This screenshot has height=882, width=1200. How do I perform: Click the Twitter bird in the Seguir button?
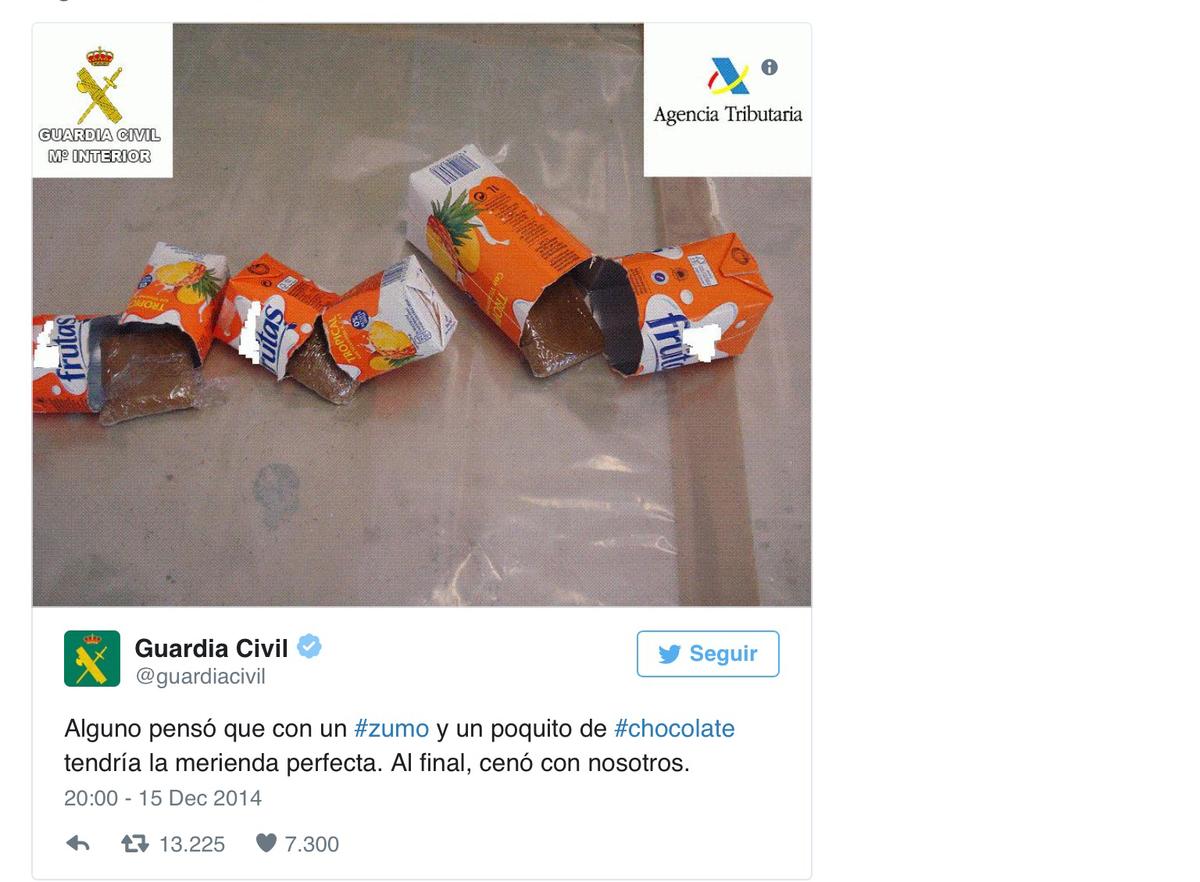[669, 654]
